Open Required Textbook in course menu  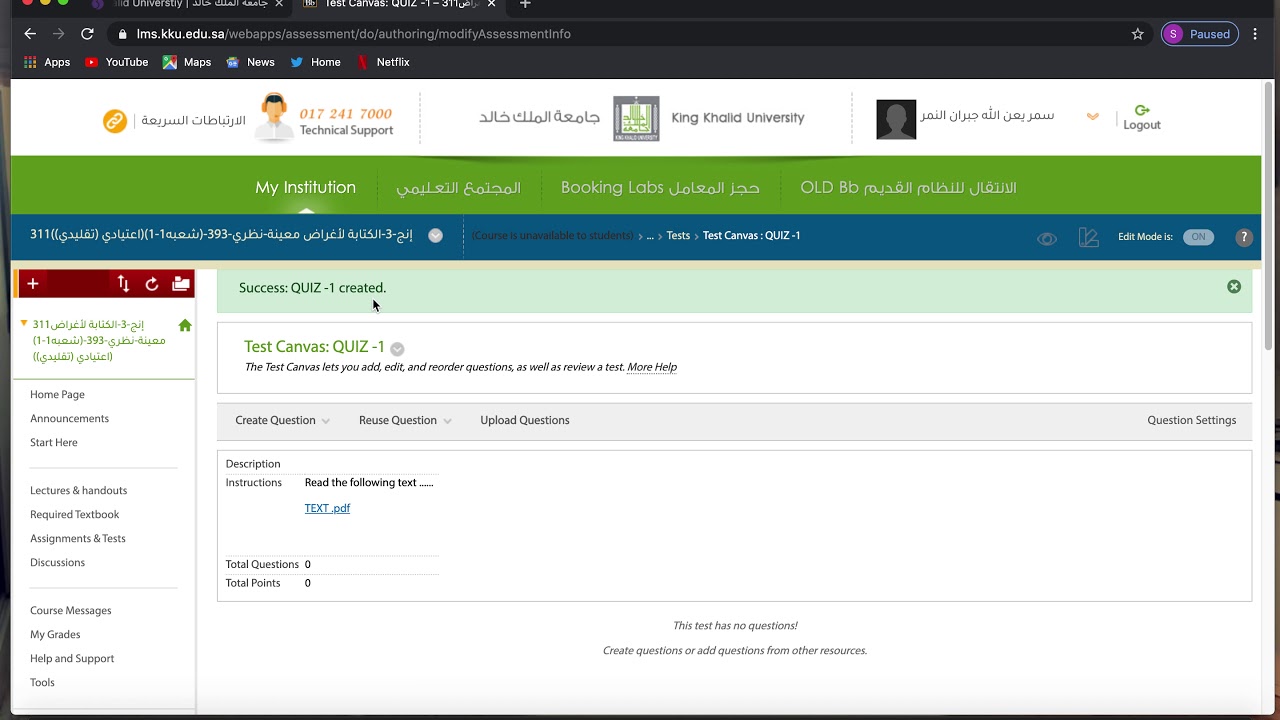(x=74, y=515)
